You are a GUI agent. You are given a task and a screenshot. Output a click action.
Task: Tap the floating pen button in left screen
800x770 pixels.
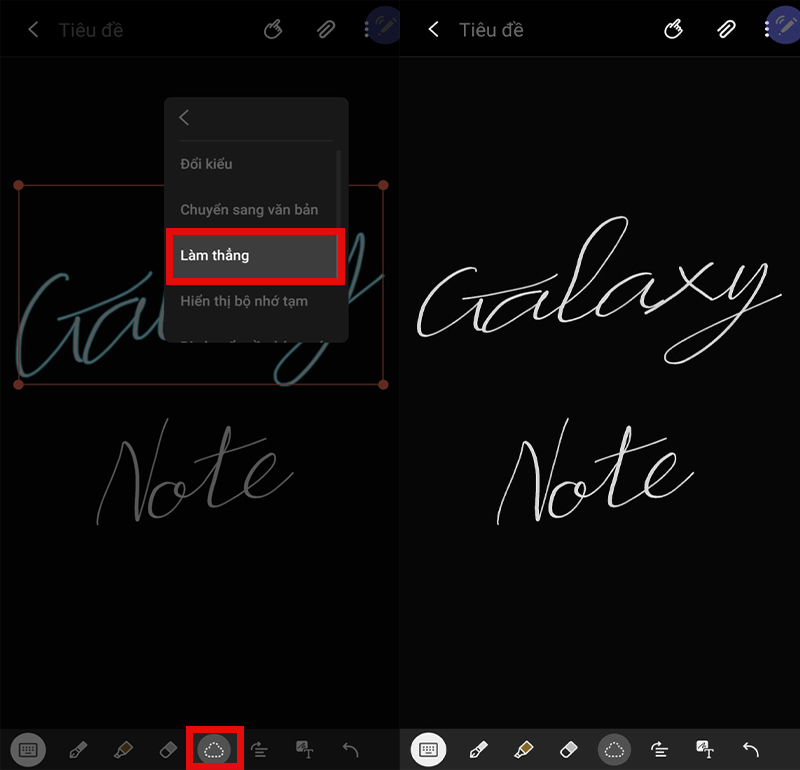385,25
